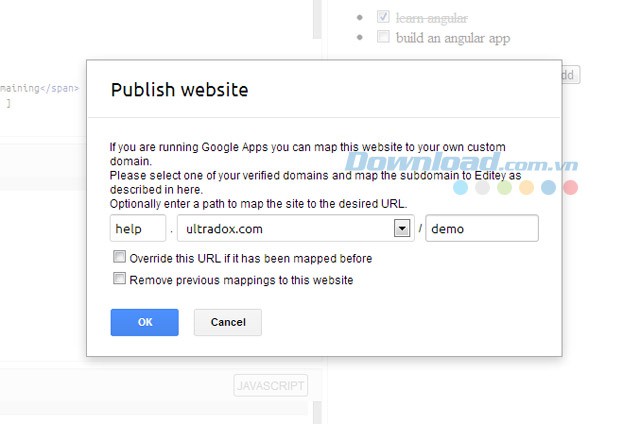Check Remove previous mappings option
Image resolution: width=640 pixels, height=424 pixels.
pyautogui.click(x=120, y=280)
